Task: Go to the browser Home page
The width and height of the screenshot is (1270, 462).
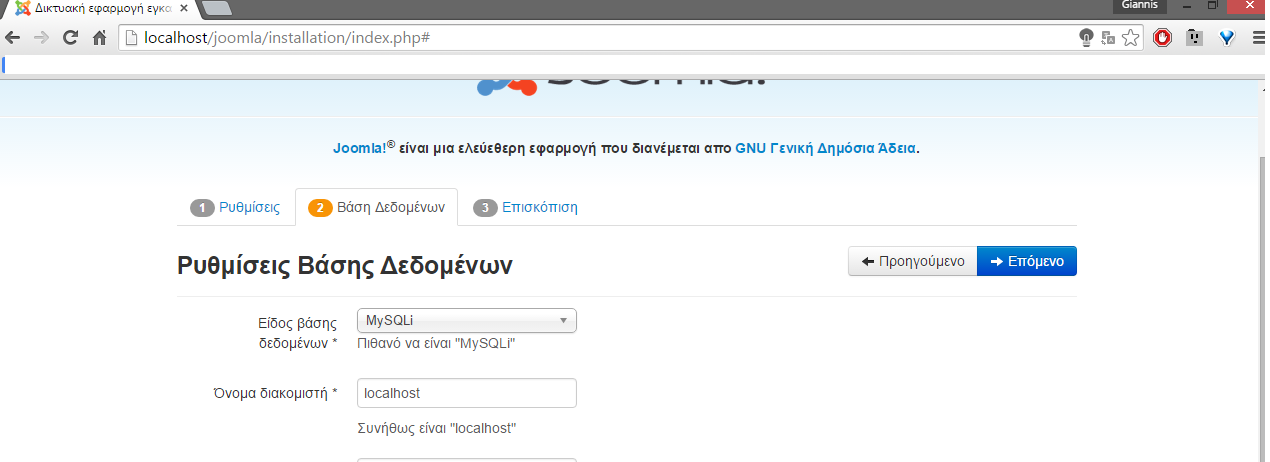Action: [x=99, y=38]
